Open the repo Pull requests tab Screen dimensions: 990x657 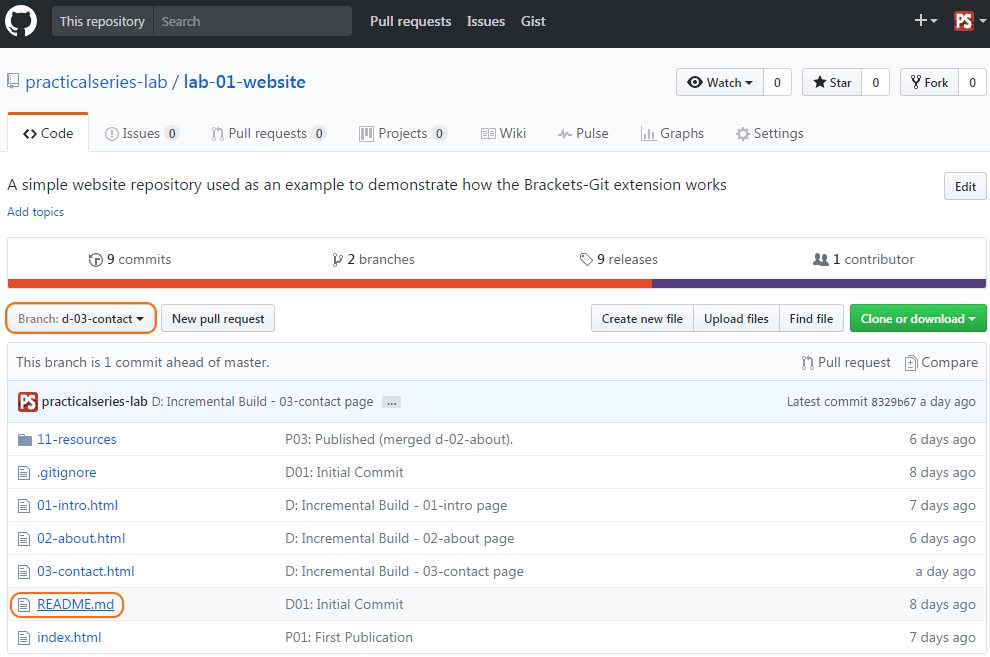268,133
